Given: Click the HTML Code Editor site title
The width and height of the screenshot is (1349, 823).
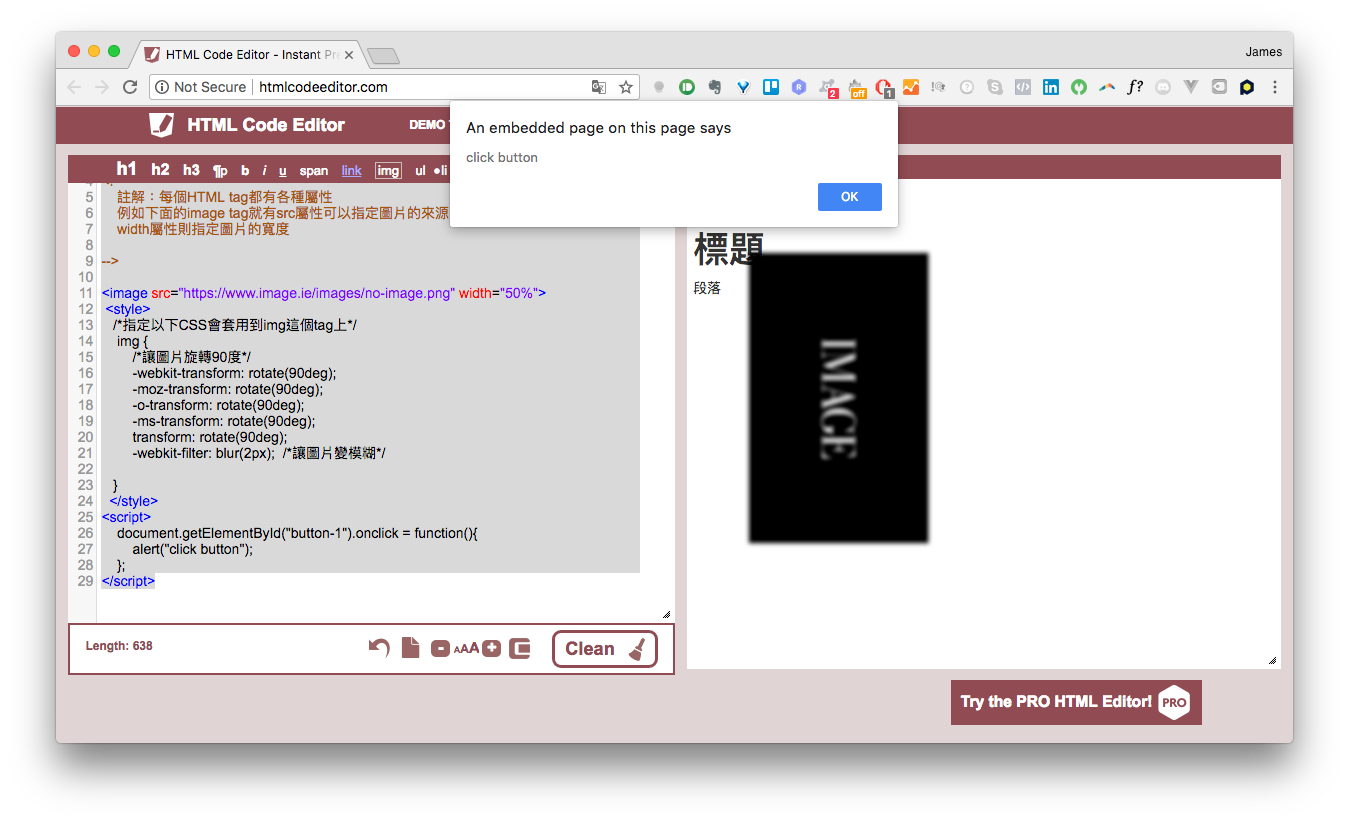Looking at the screenshot, I should pos(266,125).
